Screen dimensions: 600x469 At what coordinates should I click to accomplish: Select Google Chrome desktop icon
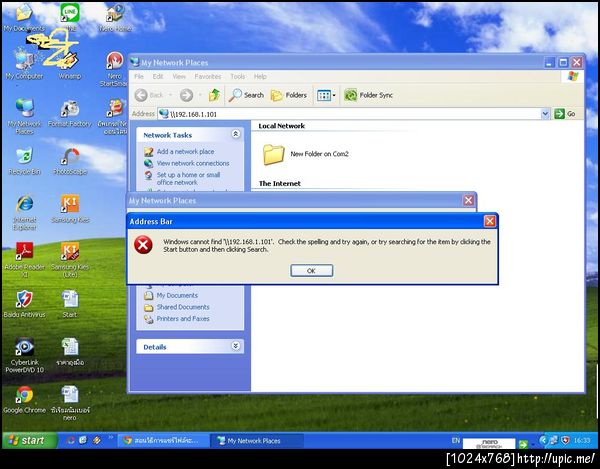tap(24, 399)
